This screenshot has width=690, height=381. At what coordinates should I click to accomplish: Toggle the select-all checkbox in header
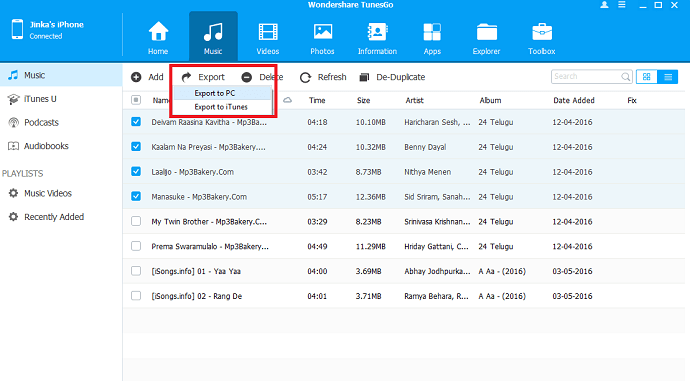point(136,100)
